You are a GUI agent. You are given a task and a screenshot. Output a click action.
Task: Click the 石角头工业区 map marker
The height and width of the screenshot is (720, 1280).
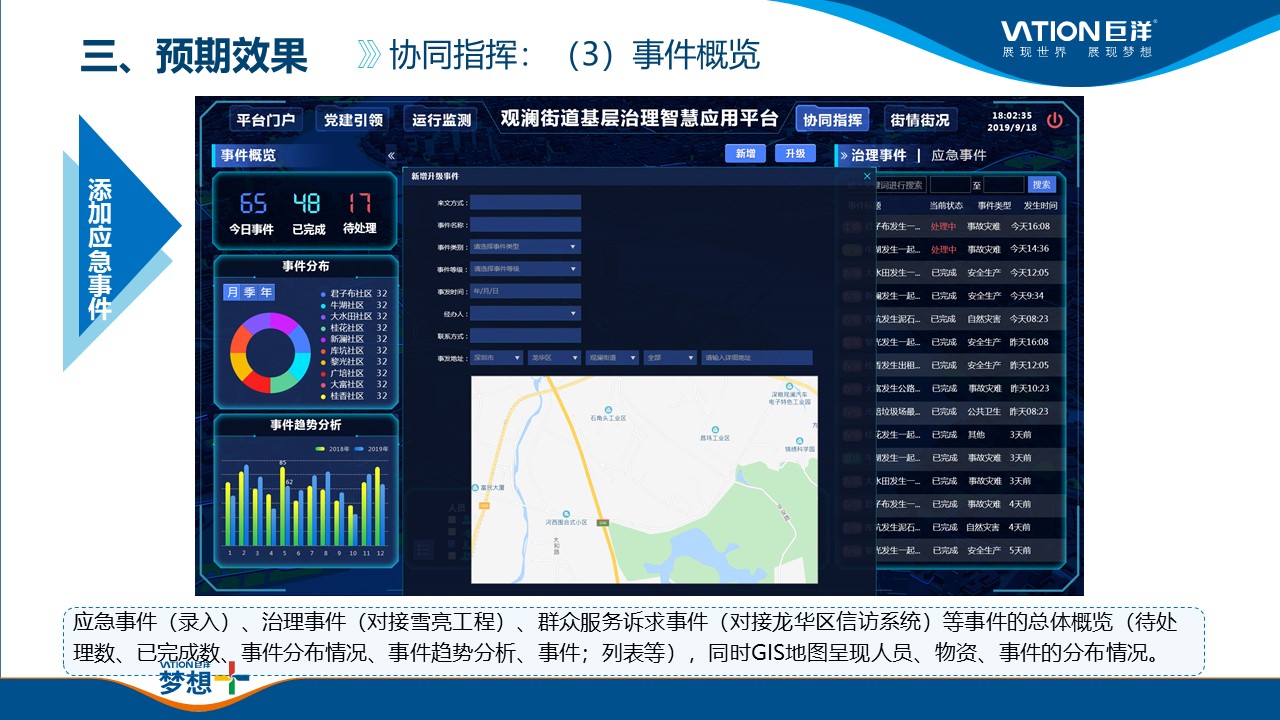pyautogui.click(x=607, y=408)
